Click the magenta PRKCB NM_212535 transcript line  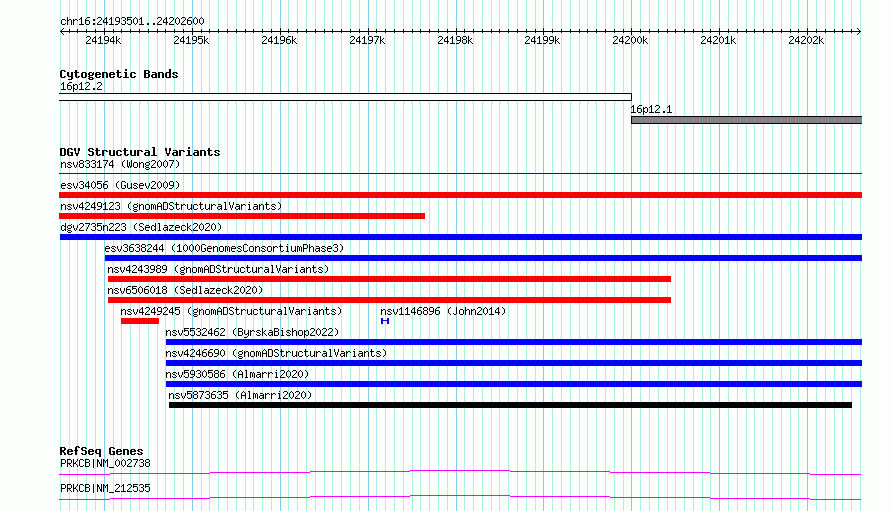coord(460,497)
